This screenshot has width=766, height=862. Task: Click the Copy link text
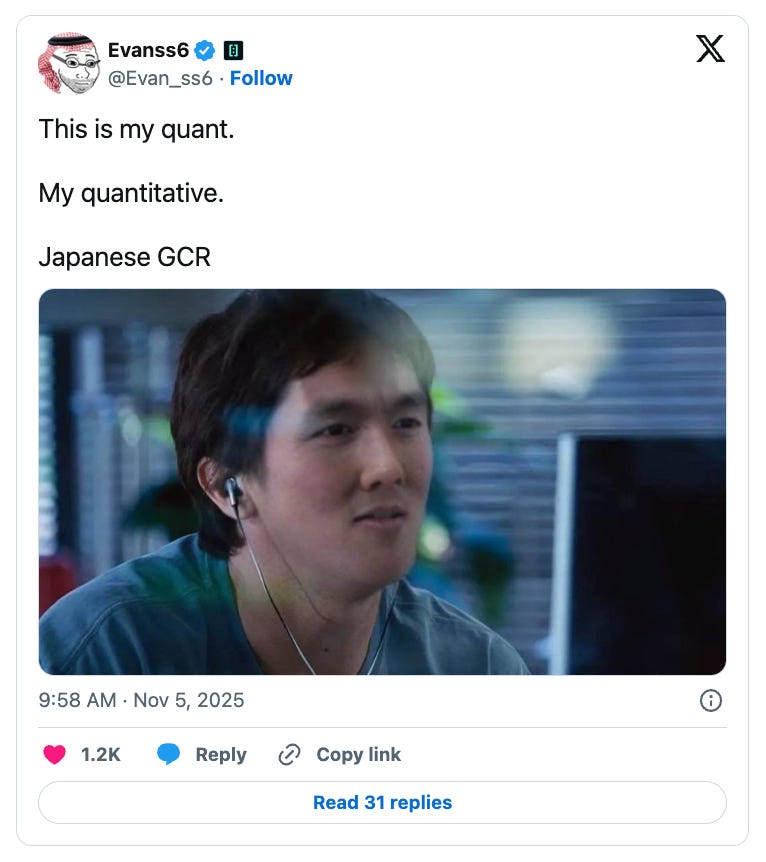(x=359, y=754)
